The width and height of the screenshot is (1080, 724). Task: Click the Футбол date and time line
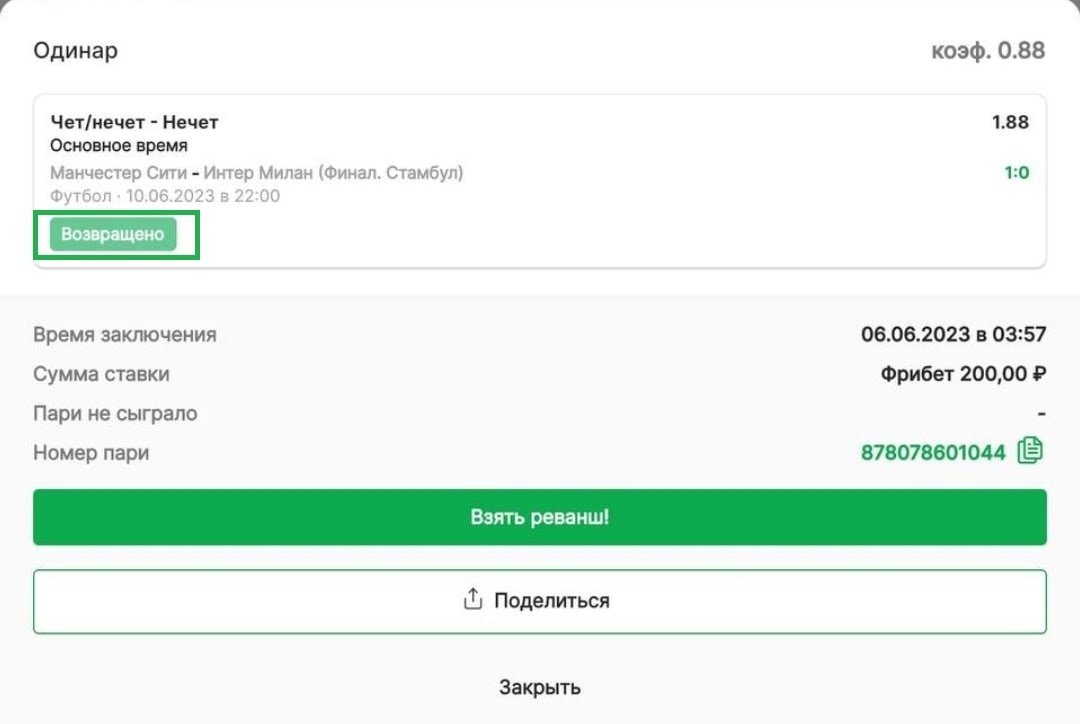coord(165,196)
